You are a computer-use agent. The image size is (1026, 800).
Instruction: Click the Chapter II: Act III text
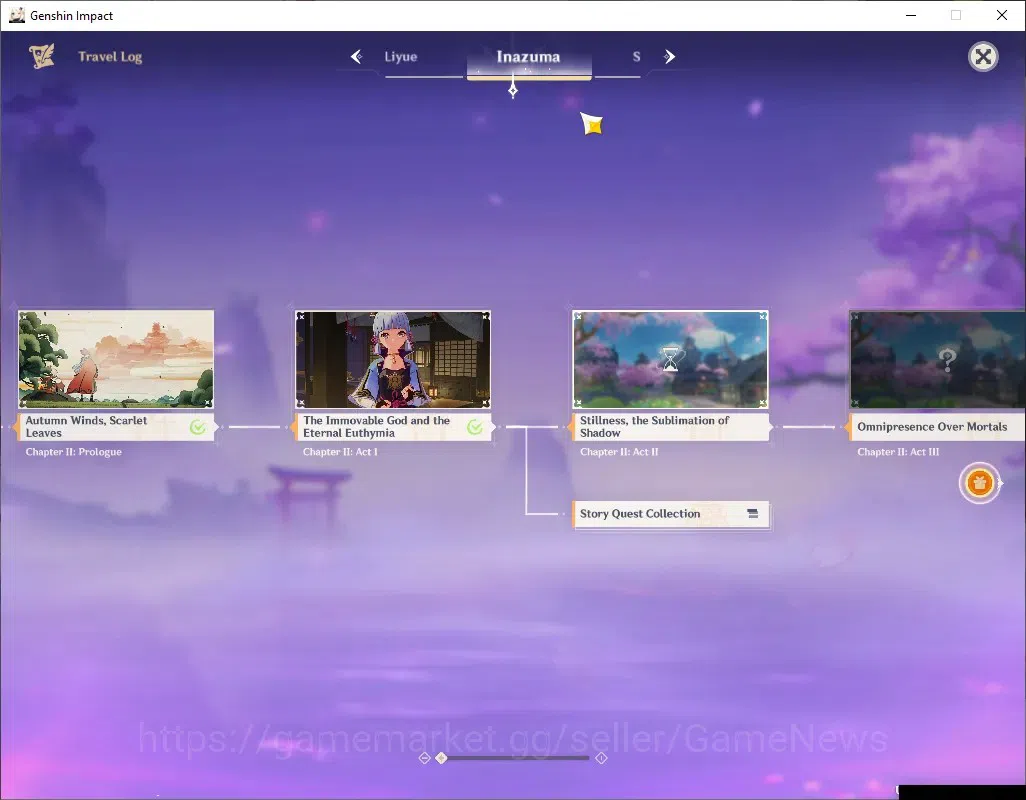898,452
